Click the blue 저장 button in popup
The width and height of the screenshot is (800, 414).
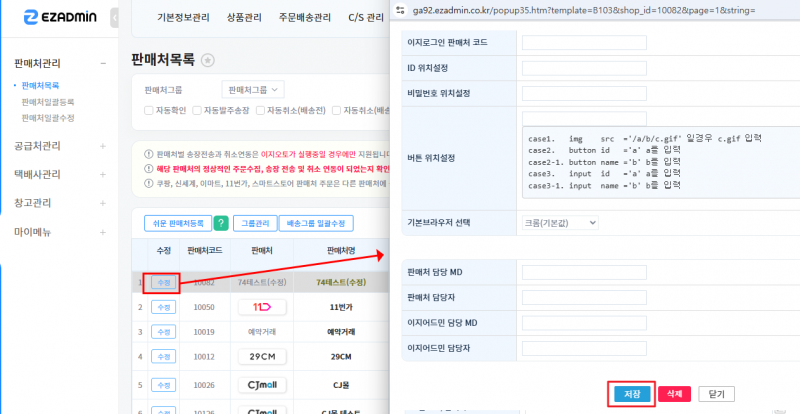click(632, 394)
